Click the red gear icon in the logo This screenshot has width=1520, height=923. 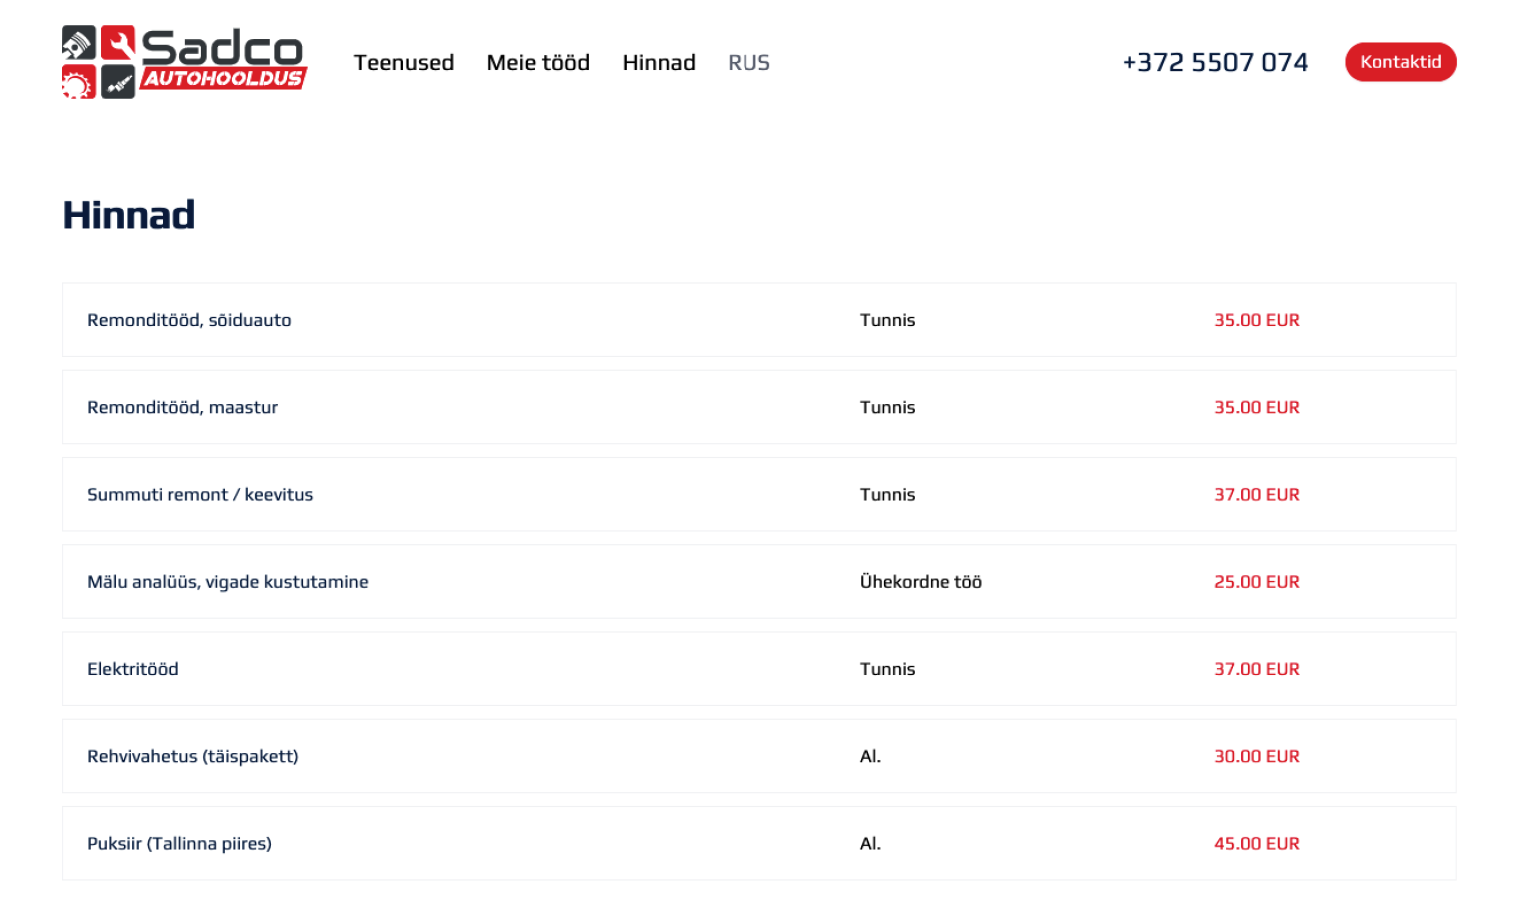point(79,82)
